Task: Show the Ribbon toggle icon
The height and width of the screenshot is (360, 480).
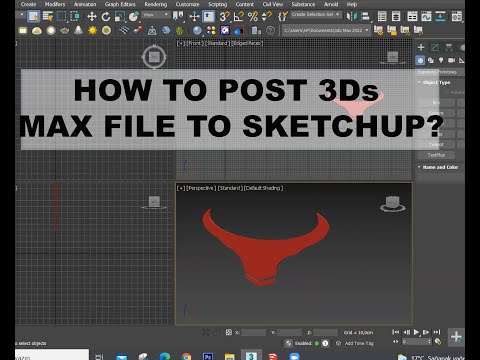Action: click(412, 16)
